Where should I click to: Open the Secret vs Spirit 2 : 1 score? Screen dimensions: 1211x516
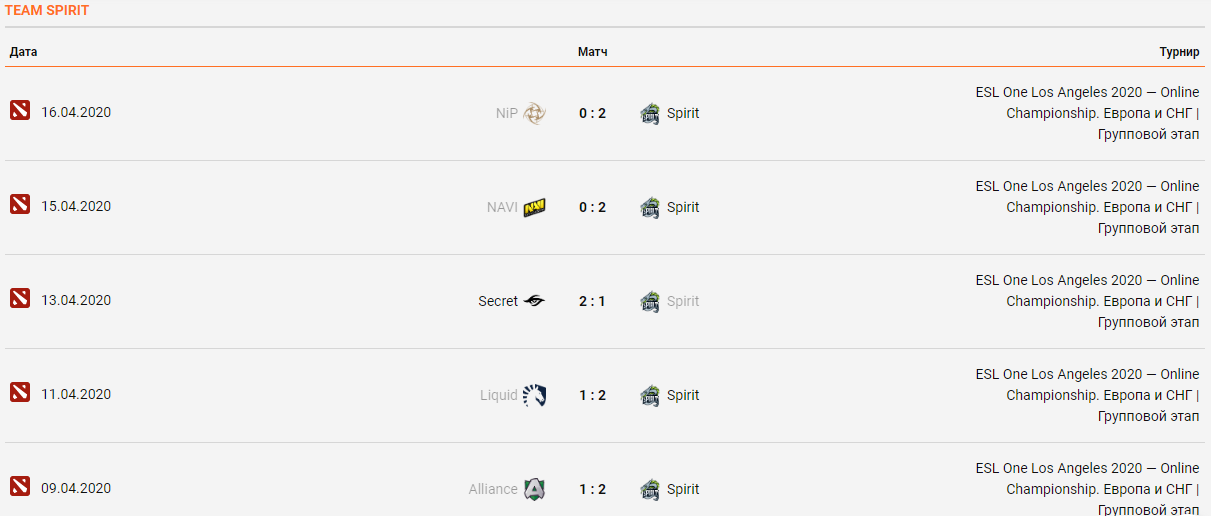[592, 301]
